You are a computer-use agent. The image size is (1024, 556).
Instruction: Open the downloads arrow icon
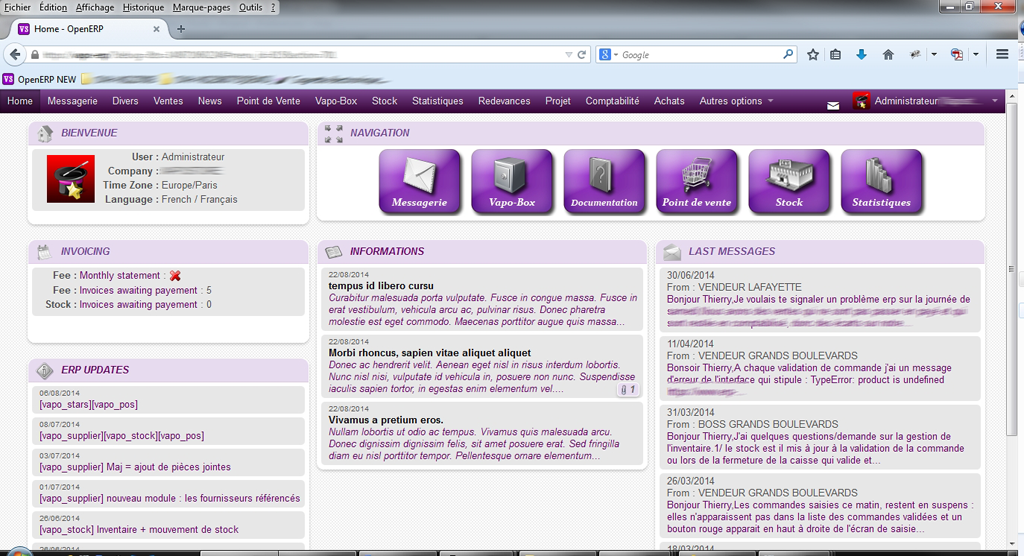click(x=861, y=55)
